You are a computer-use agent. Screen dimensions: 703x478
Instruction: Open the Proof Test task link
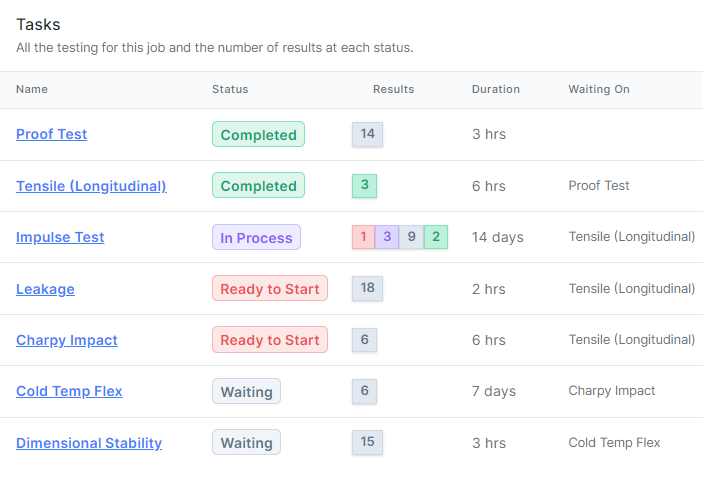pos(51,134)
